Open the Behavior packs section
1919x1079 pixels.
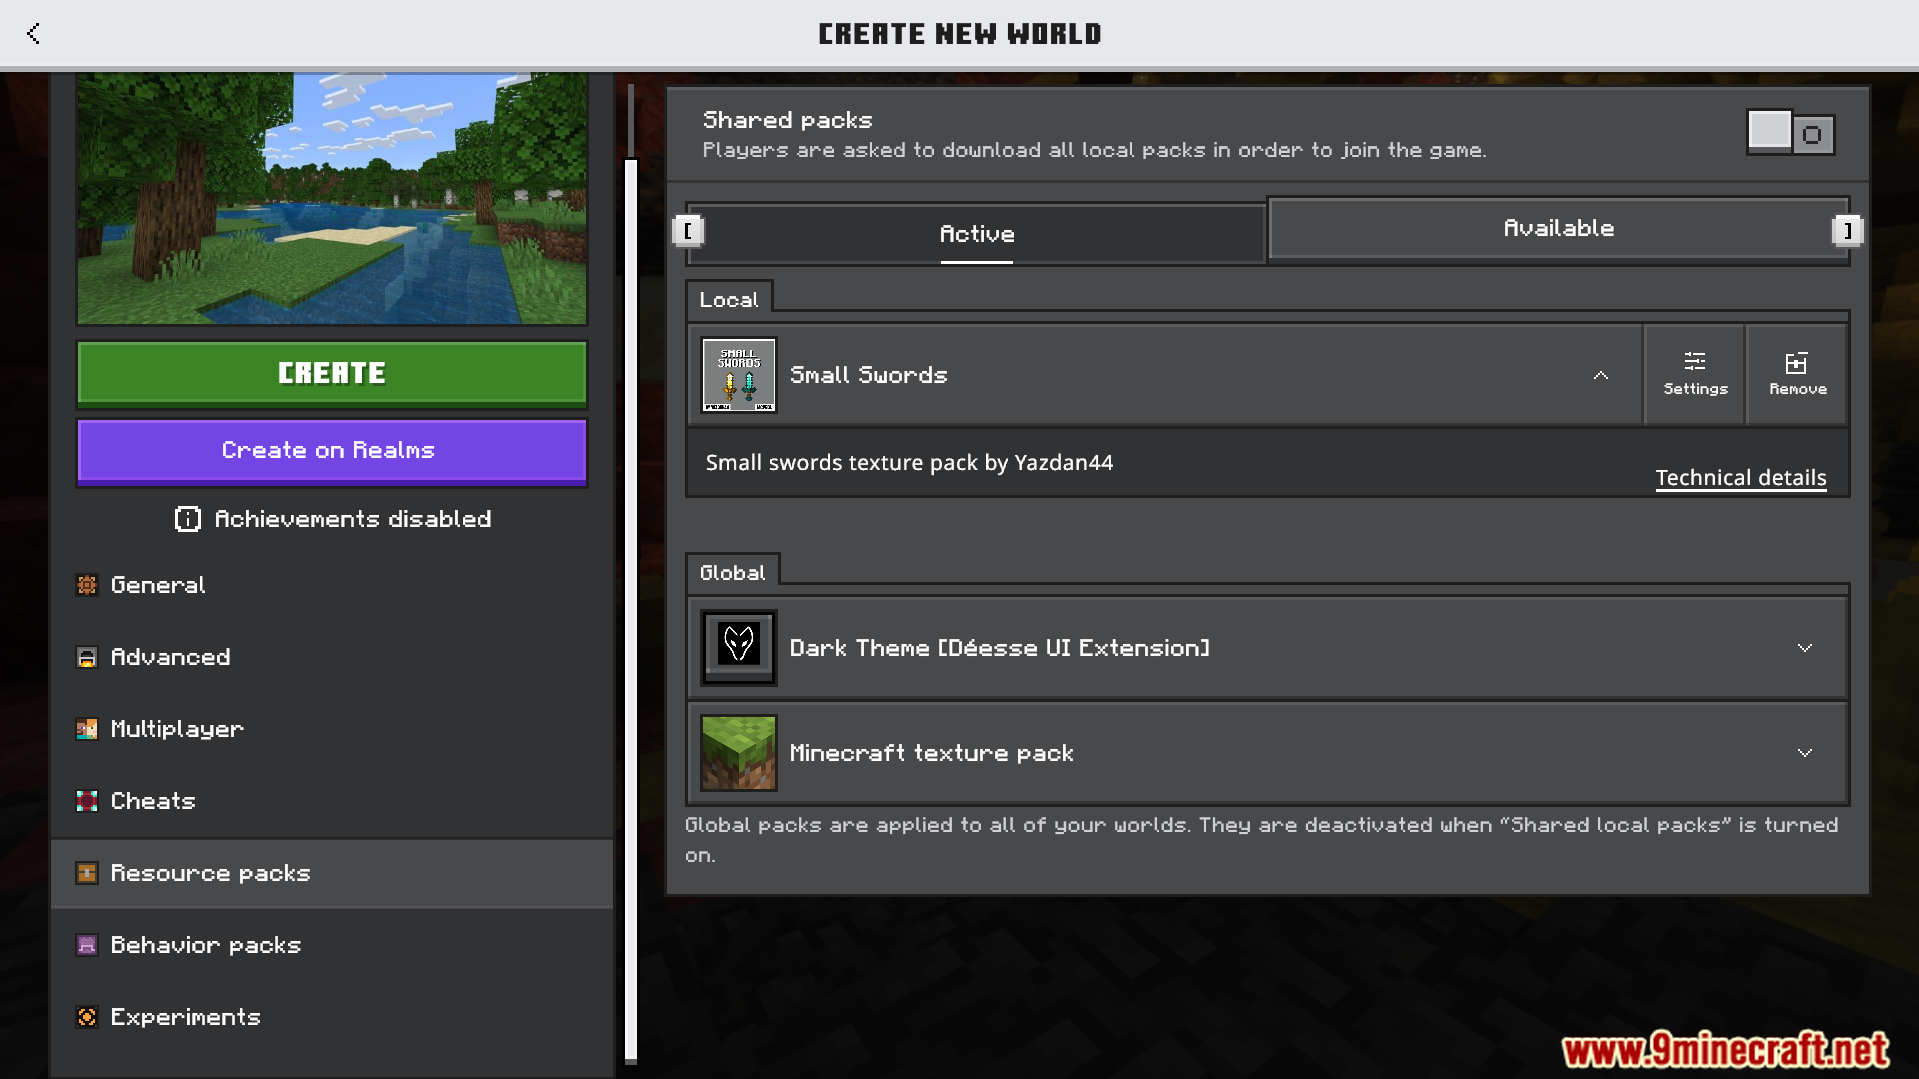332,945
